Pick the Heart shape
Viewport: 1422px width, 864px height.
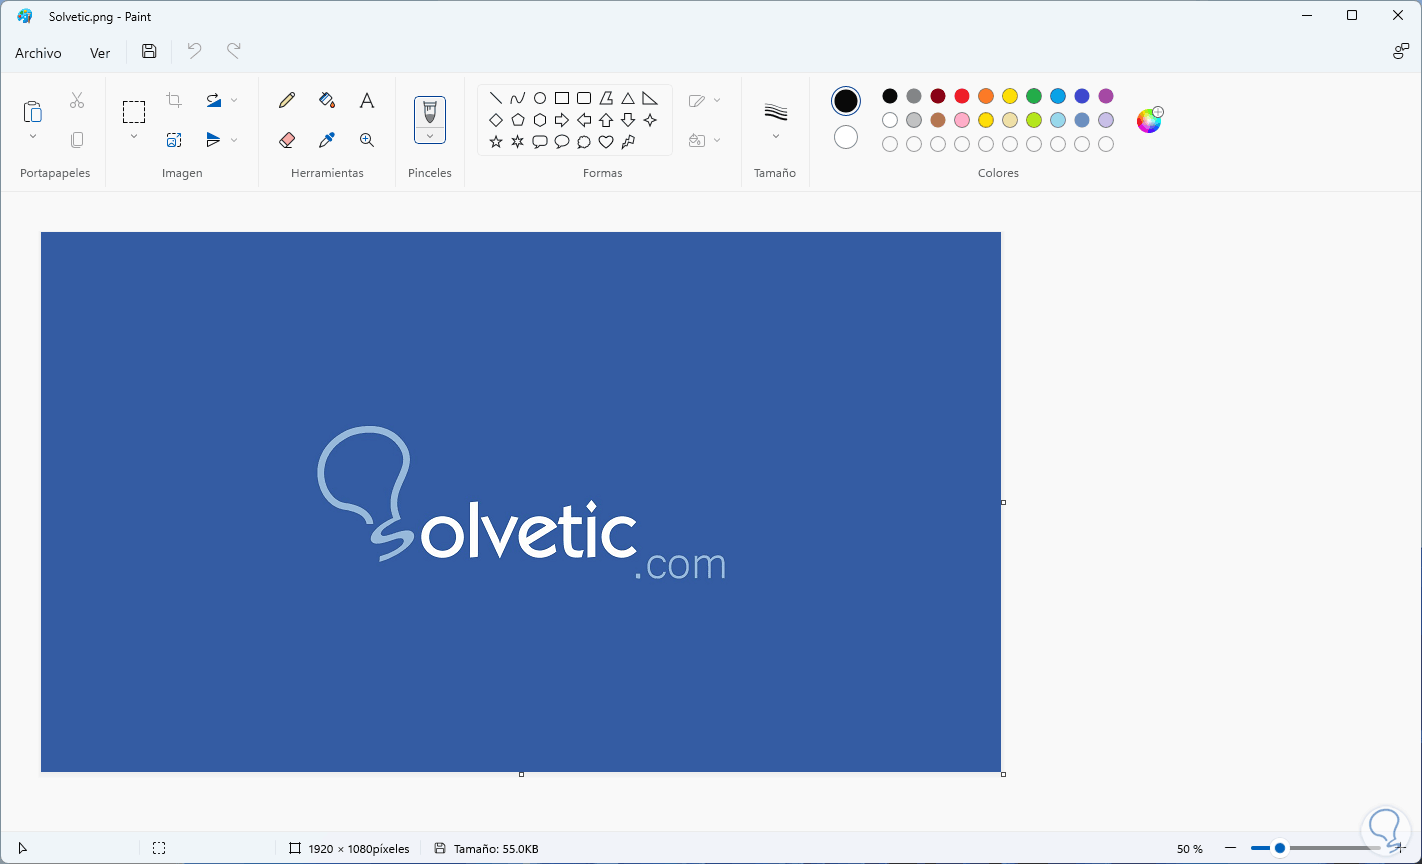click(x=606, y=142)
